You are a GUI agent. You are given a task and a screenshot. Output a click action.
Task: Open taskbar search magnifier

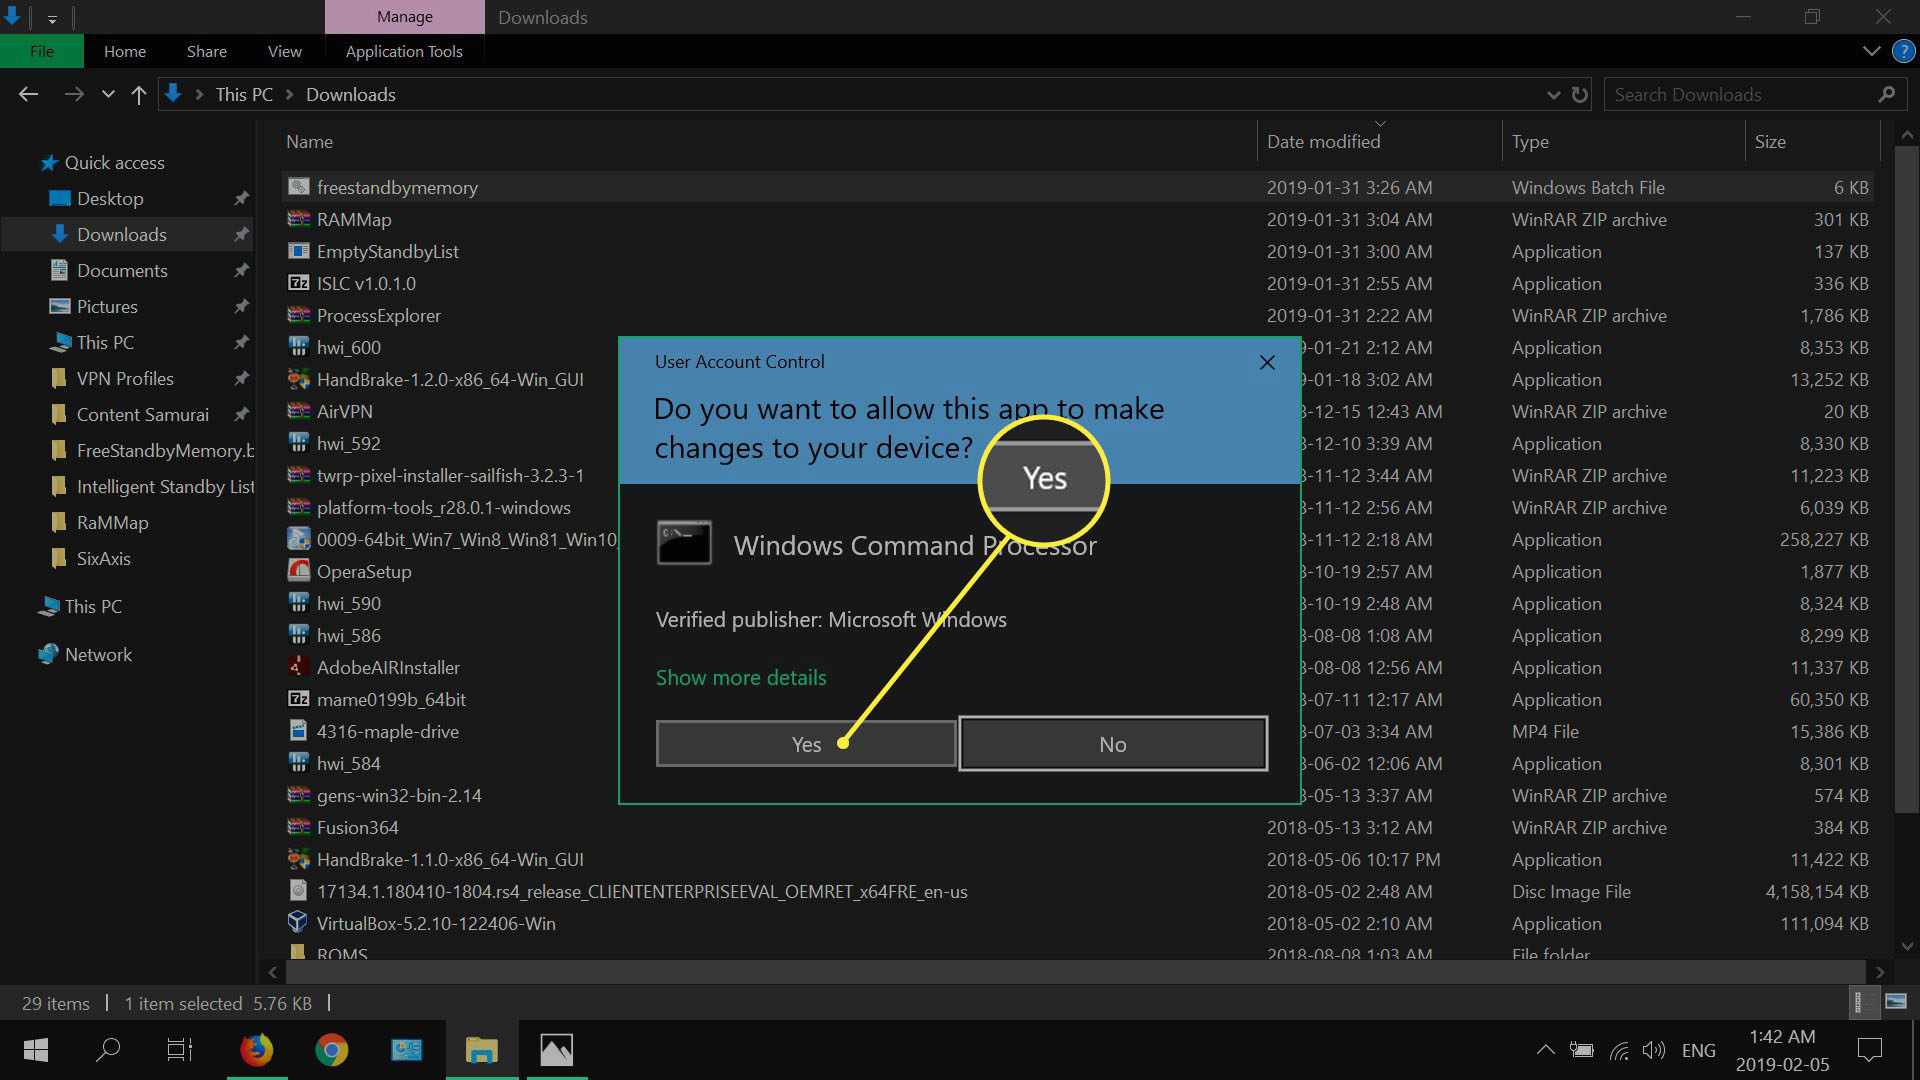[x=108, y=1049]
